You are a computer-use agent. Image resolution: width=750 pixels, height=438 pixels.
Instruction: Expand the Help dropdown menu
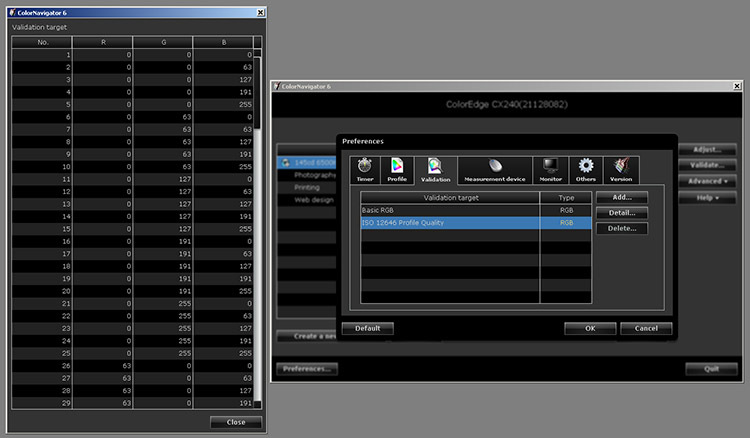point(707,197)
